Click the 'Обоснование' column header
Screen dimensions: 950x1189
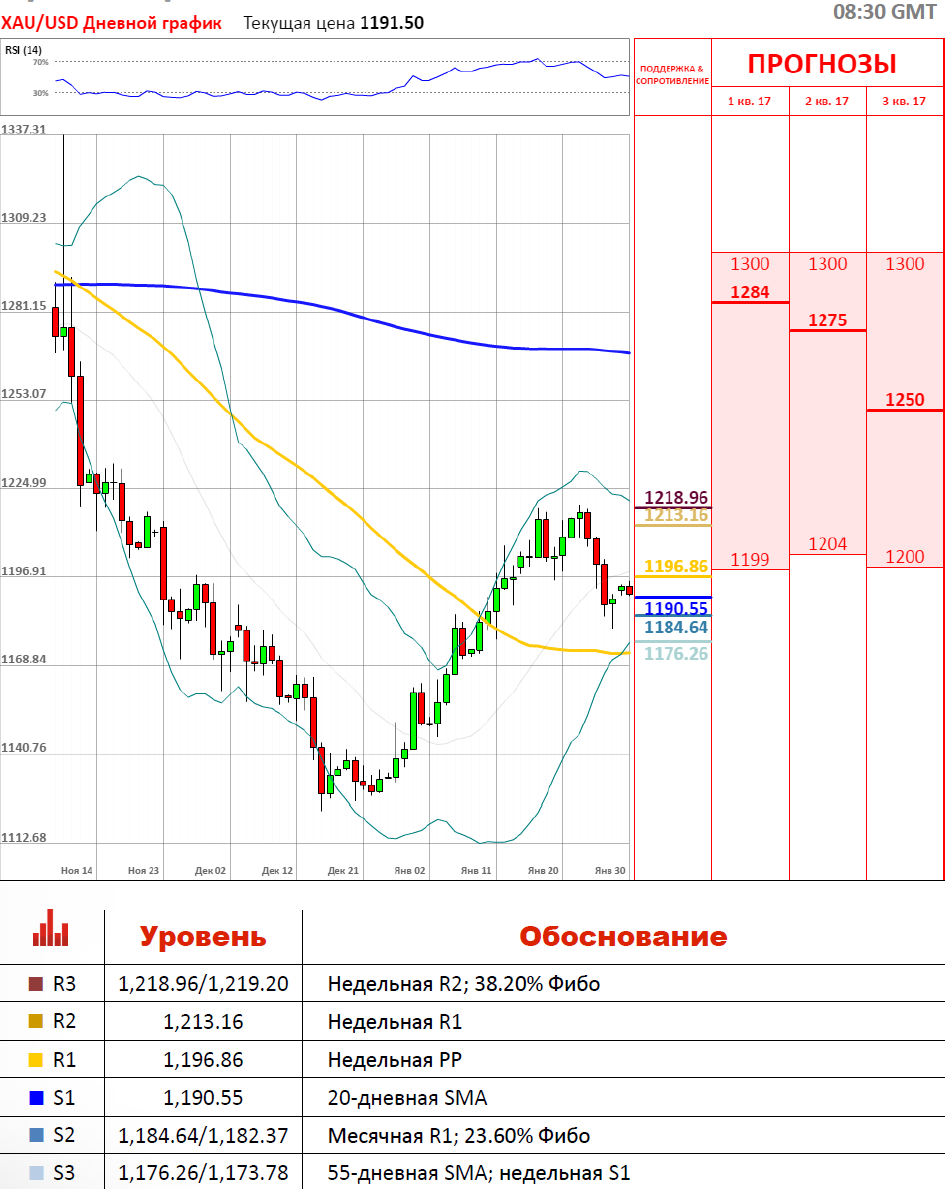click(x=622, y=937)
